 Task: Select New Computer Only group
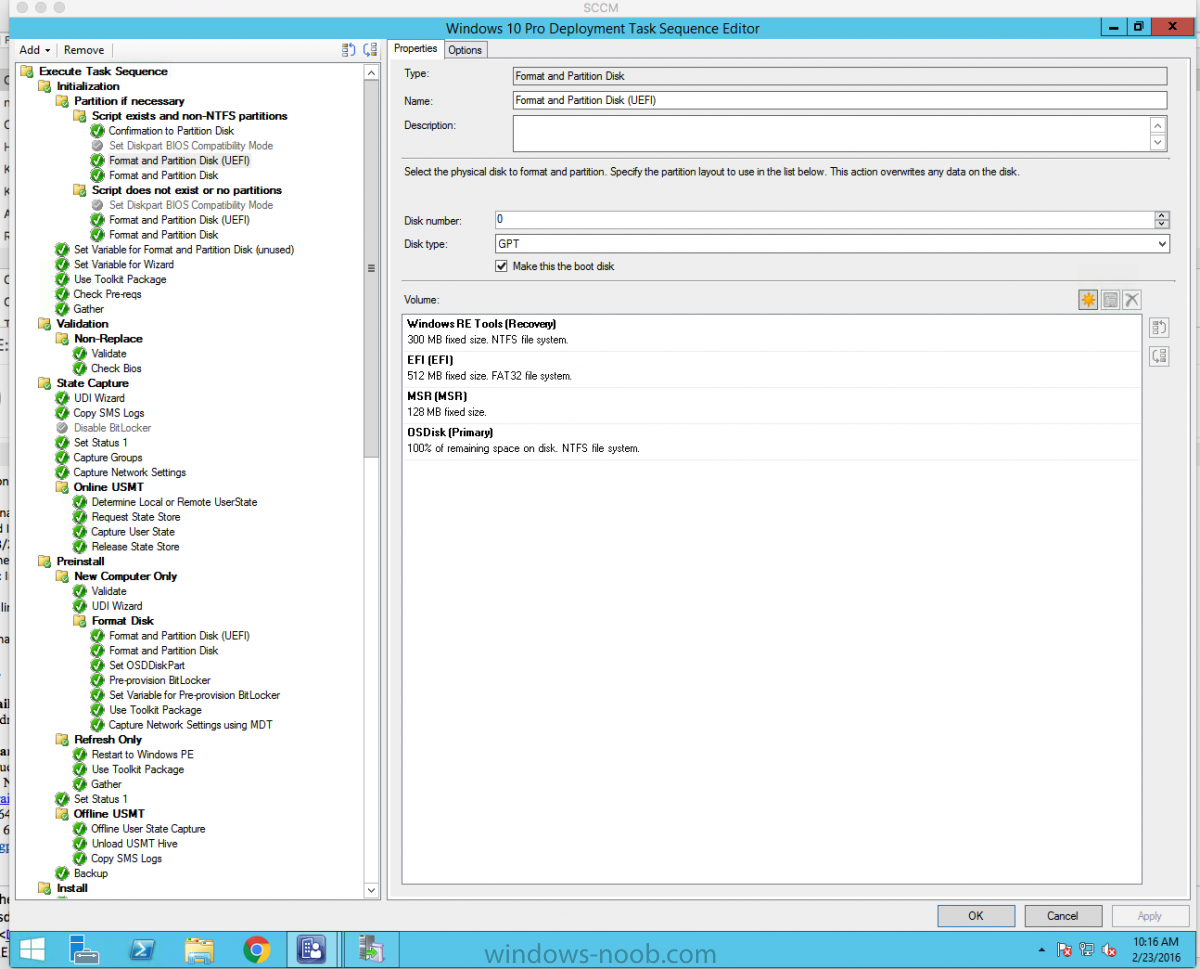pyautogui.click(x=125, y=576)
